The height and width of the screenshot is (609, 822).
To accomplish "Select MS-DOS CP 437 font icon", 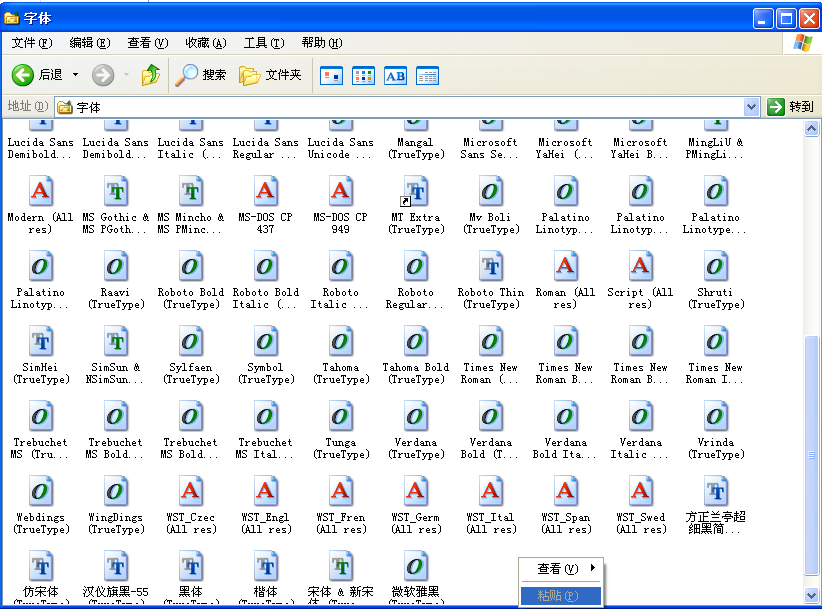I will click(x=265, y=192).
